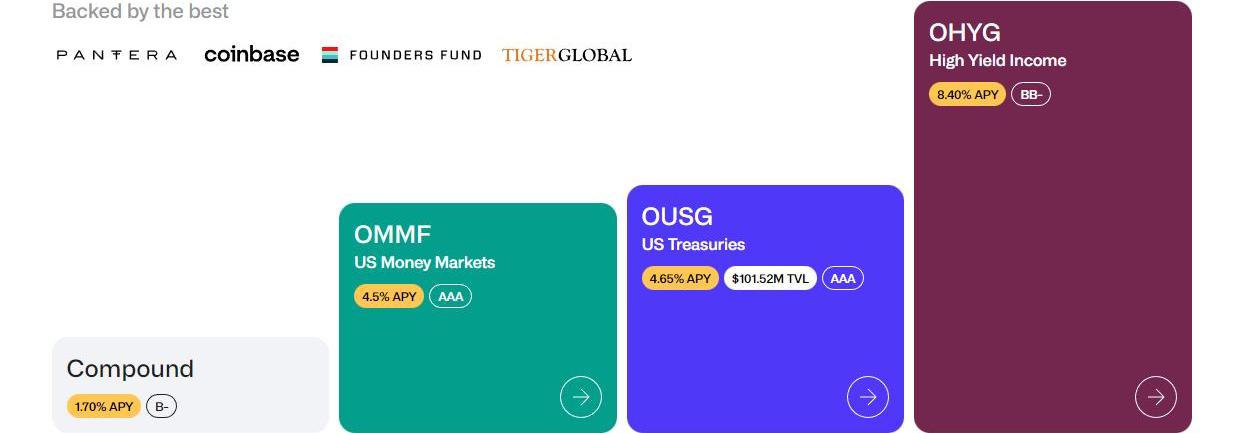The width and height of the screenshot is (1246, 433).
Task: Open the Compound card title
Action: click(x=130, y=368)
